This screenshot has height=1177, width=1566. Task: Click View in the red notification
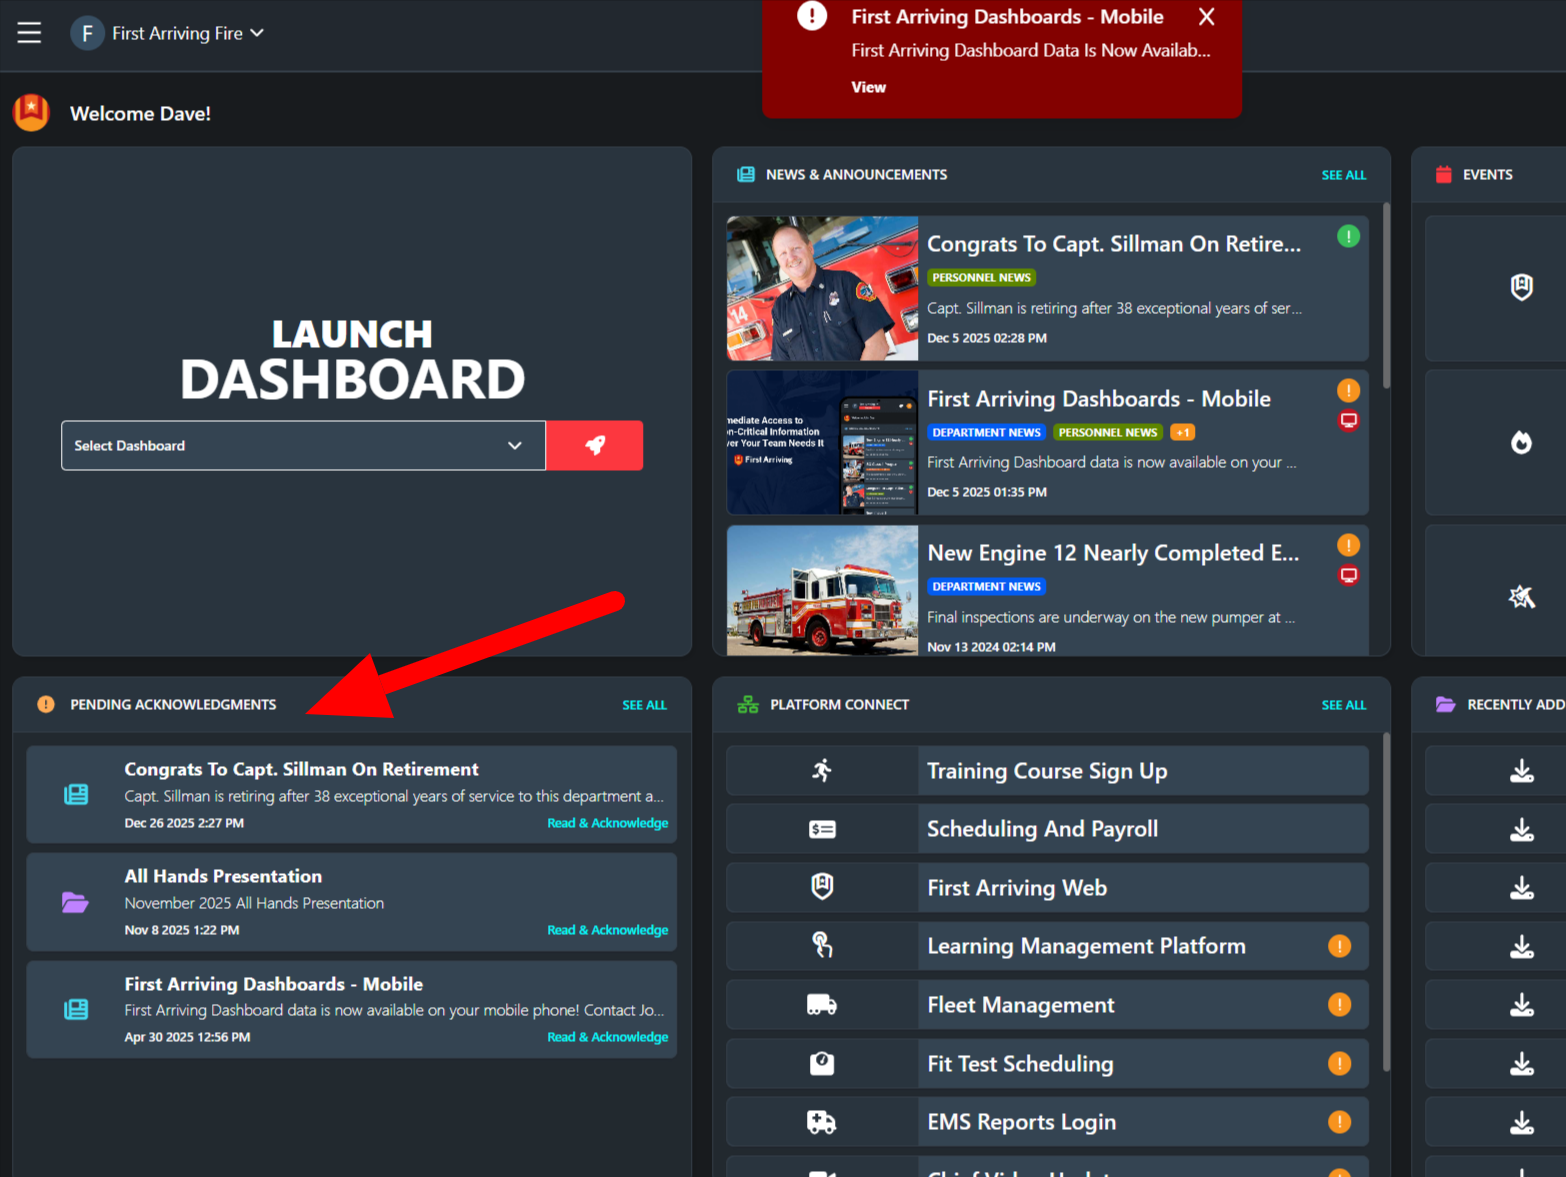[x=868, y=87]
